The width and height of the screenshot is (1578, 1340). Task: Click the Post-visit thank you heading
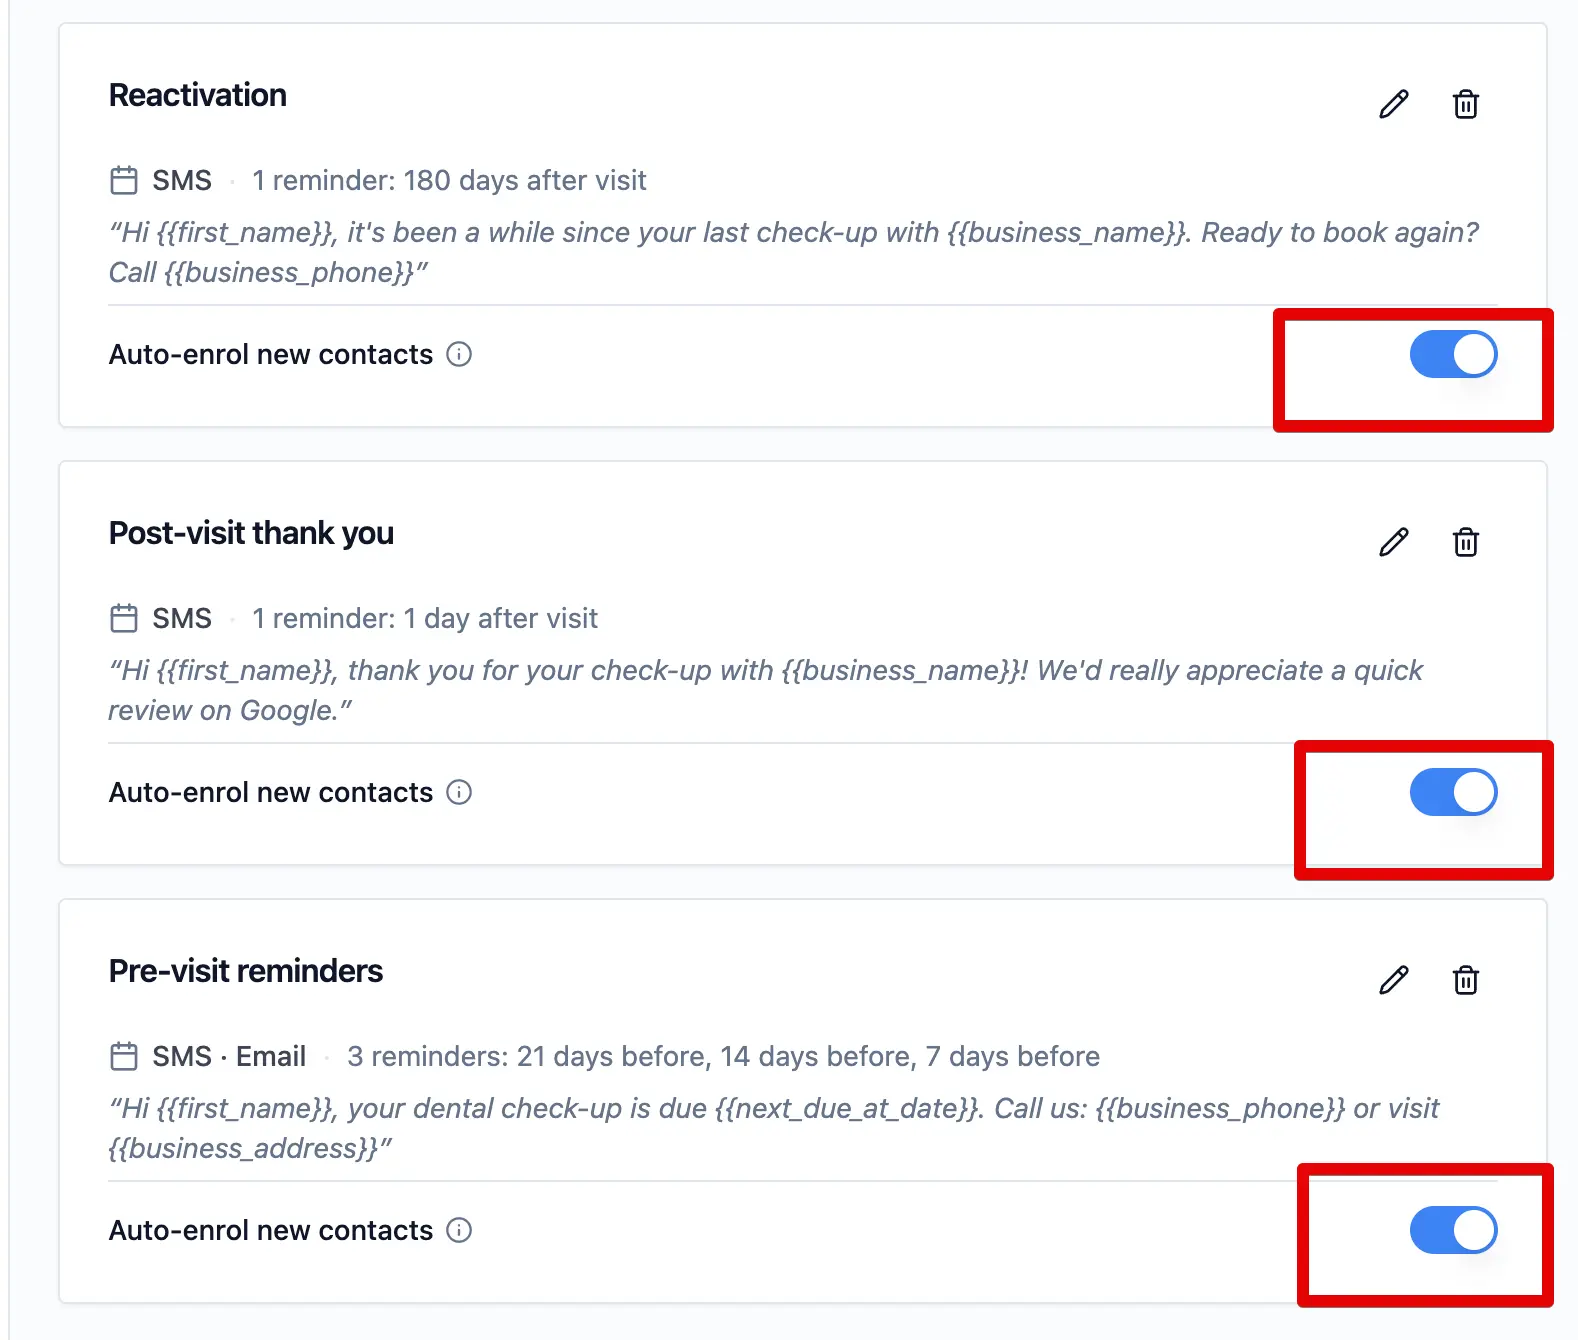251,533
